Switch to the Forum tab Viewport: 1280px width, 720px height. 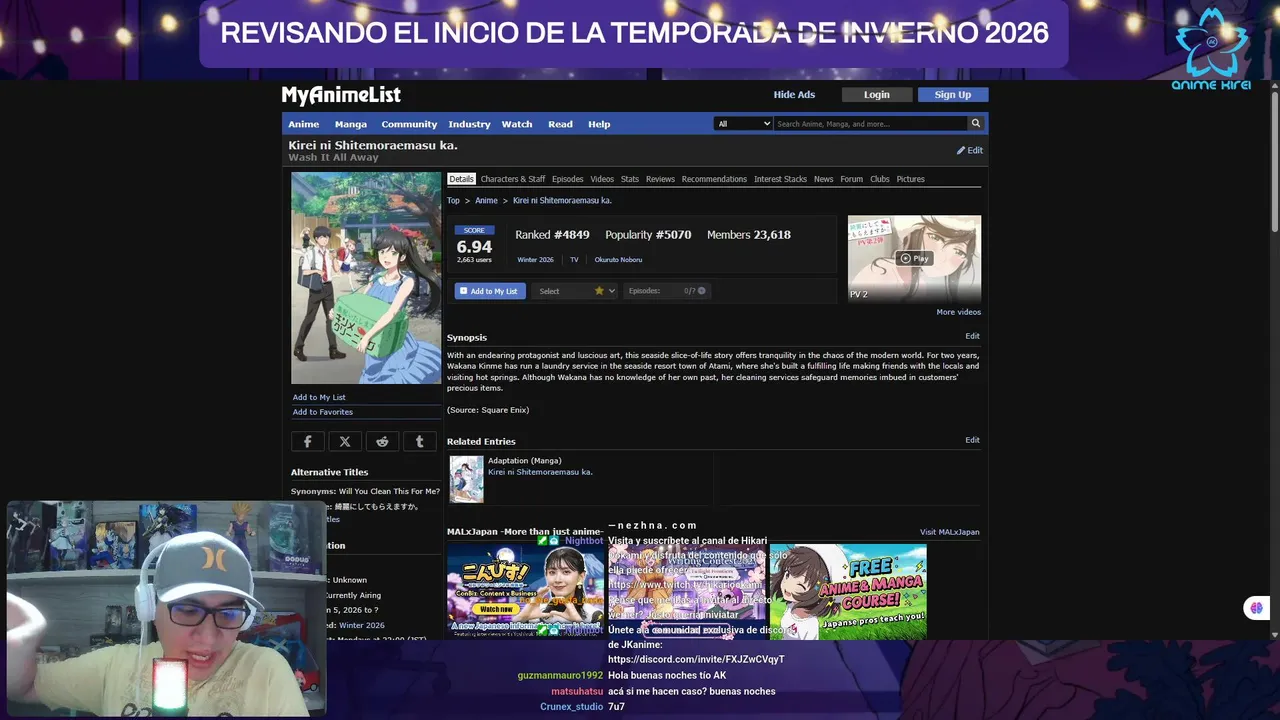851,179
